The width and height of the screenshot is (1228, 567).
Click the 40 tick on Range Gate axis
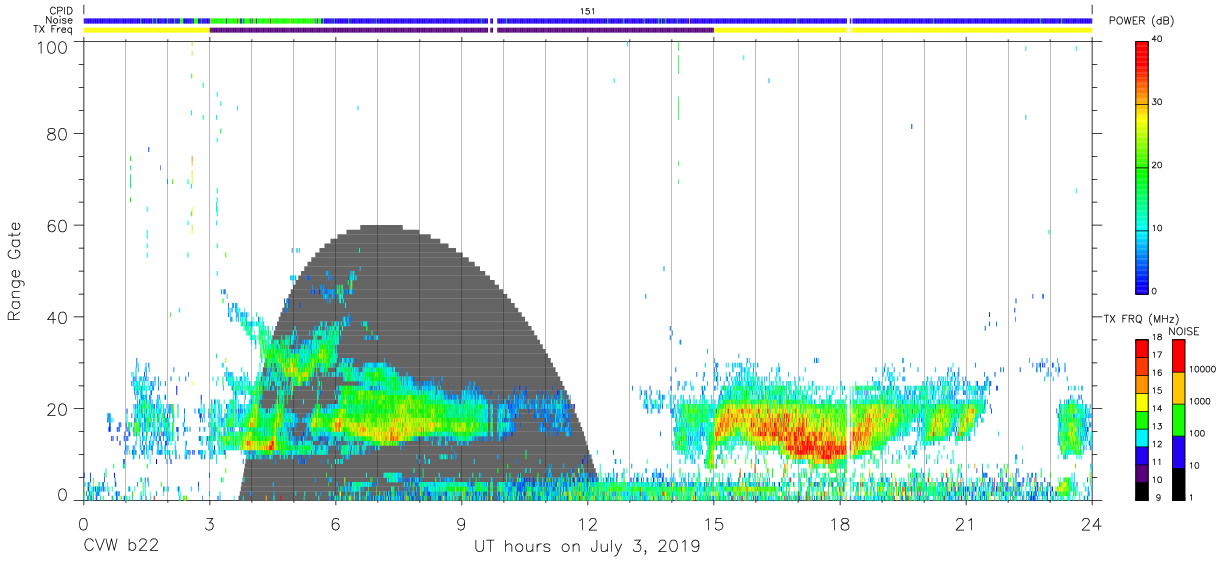pos(58,317)
